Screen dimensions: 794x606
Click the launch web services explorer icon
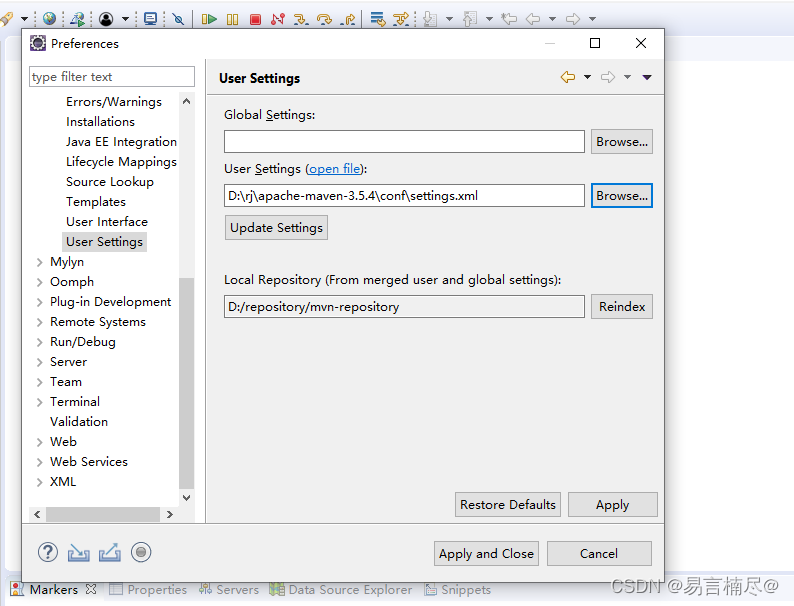pos(77,19)
